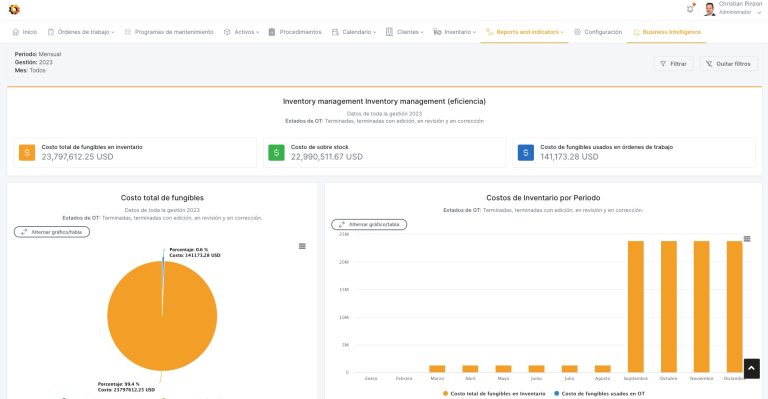Toggle legend Costo total de fungibles en inventario
This screenshot has width=768, height=399.
pyautogui.click(x=494, y=394)
